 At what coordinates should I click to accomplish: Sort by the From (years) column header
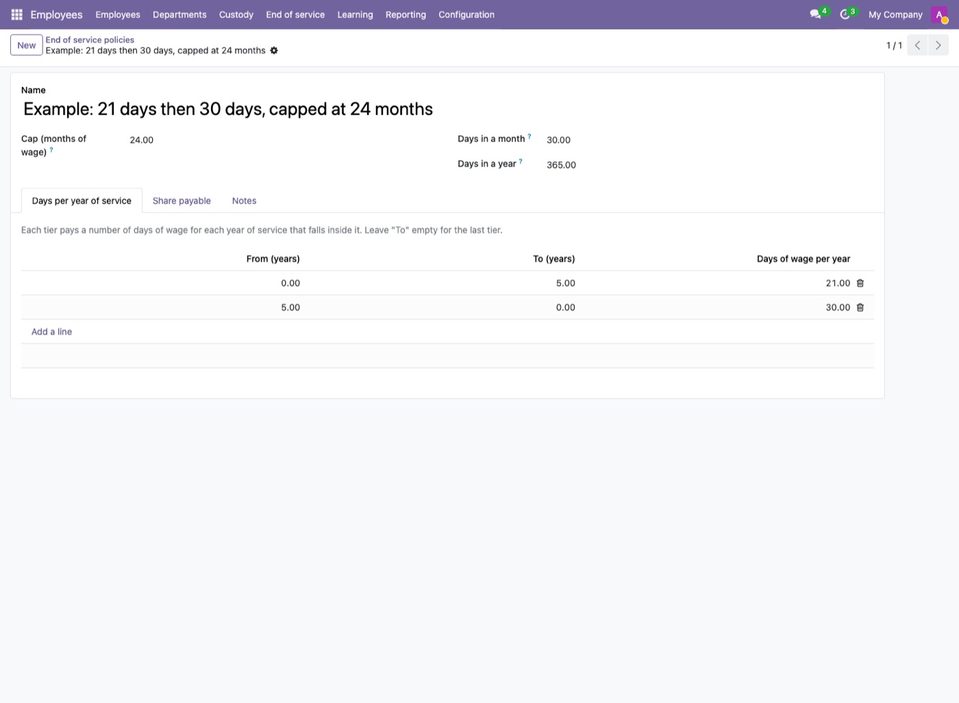(273, 259)
